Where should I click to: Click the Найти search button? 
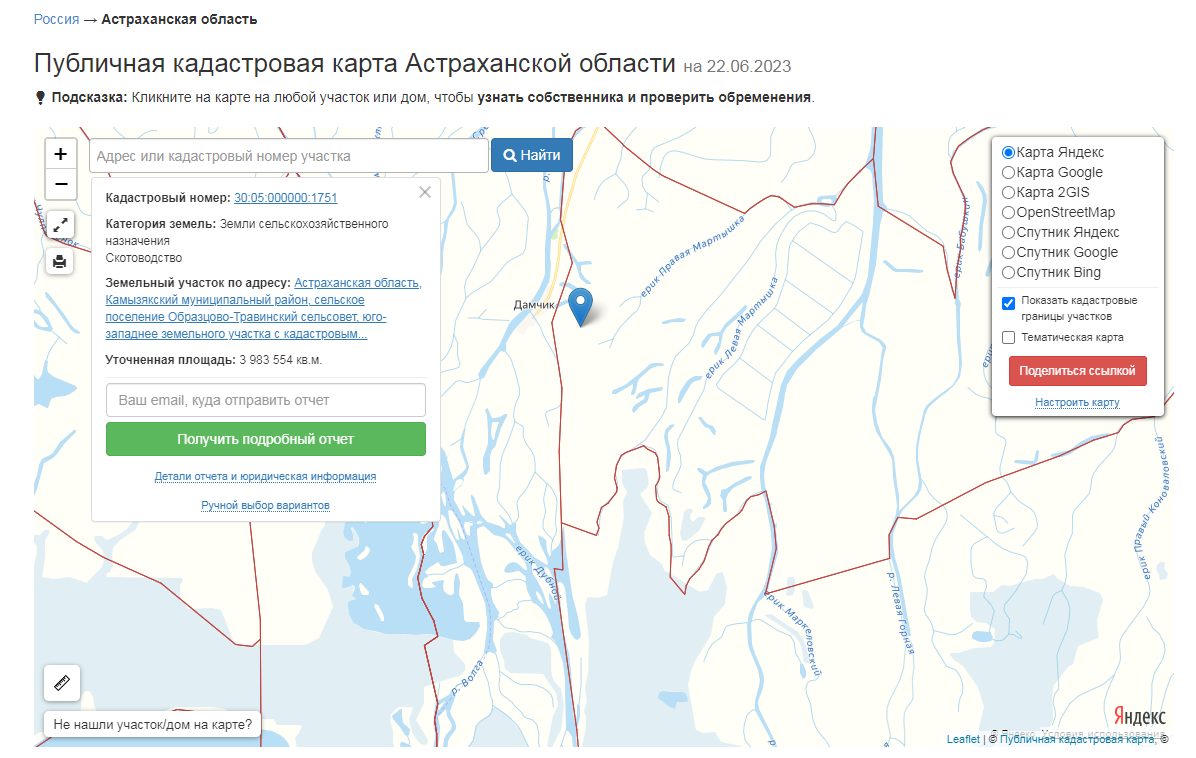[532, 155]
